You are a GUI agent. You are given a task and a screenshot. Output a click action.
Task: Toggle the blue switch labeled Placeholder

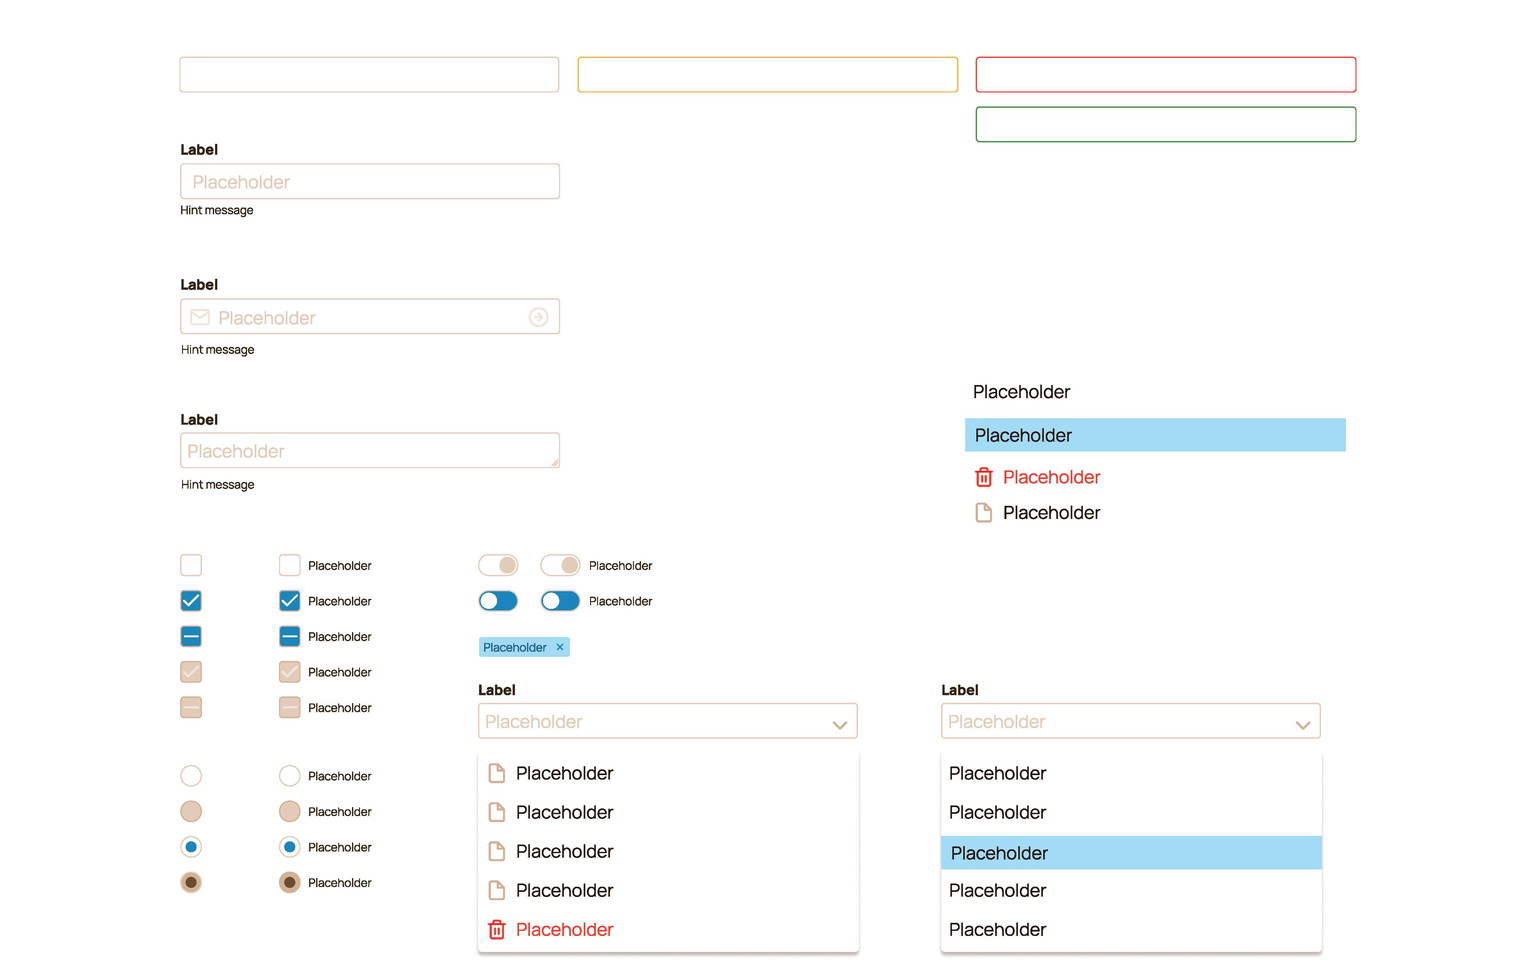coord(560,601)
